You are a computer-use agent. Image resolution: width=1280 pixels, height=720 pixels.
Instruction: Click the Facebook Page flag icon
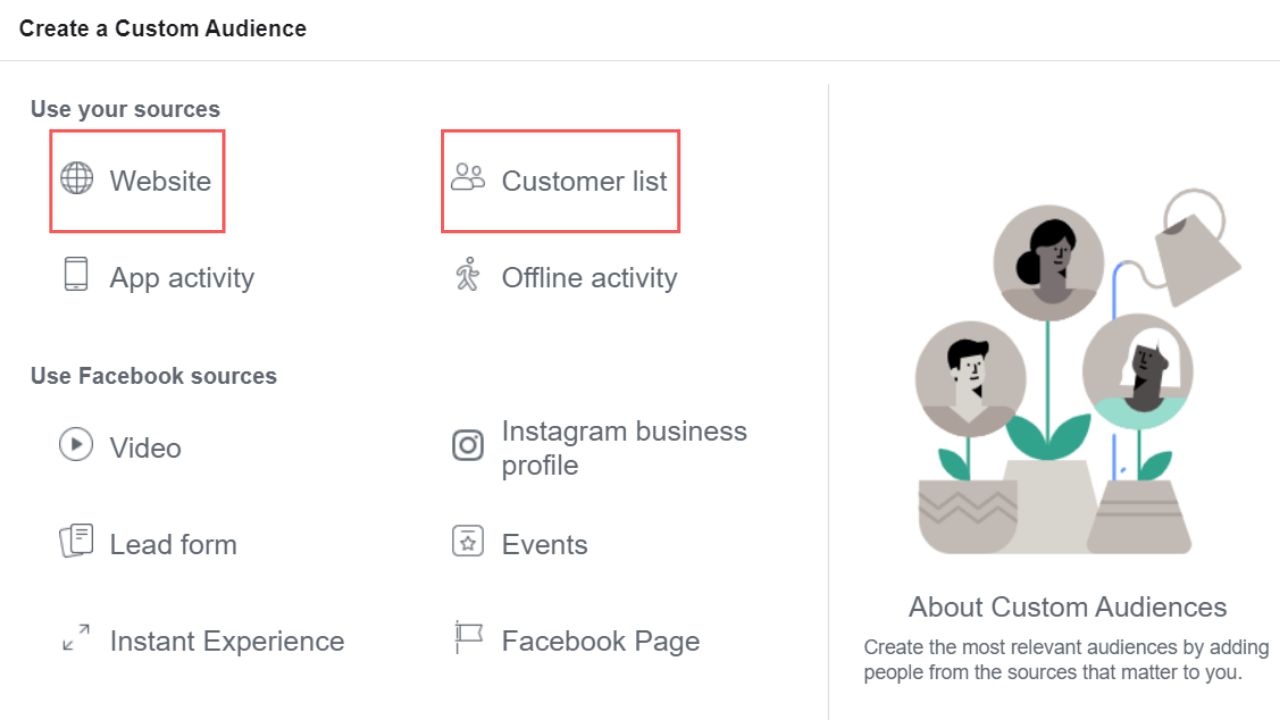coord(467,638)
